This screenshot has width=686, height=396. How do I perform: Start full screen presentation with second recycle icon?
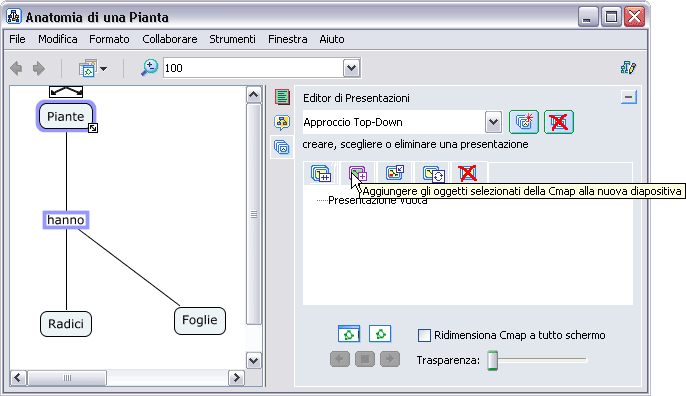point(380,334)
